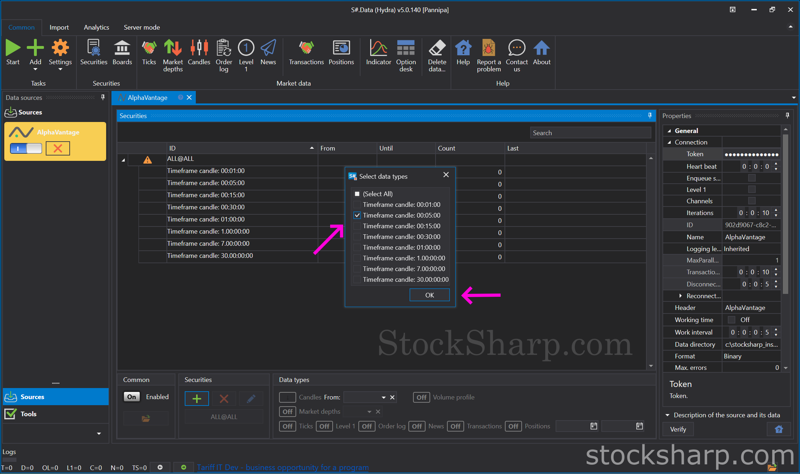Image resolution: width=800 pixels, height=474 pixels.
Task: Open the Candles market data tool
Action: point(199,49)
